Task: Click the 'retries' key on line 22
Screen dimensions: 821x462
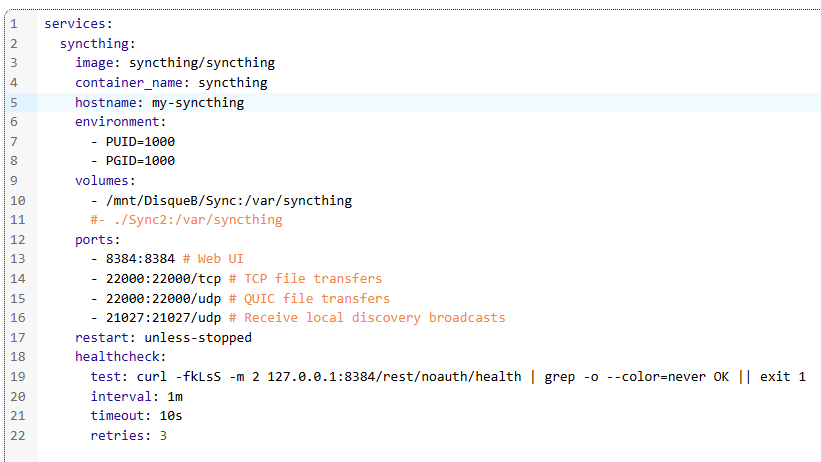Action: 117,436
